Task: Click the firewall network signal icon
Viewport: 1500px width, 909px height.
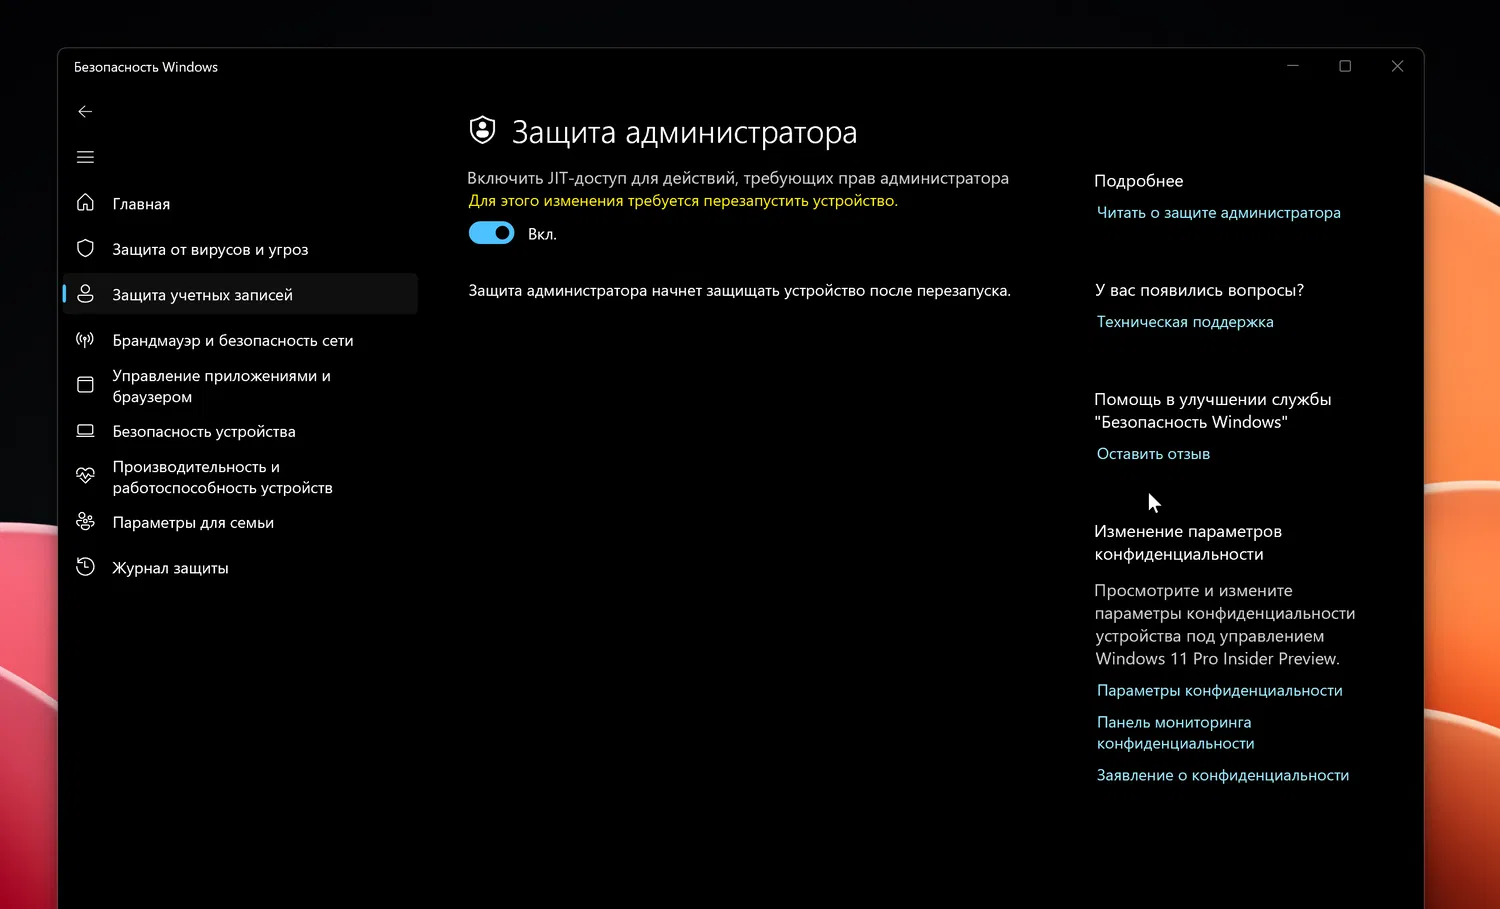Action: 85,340
